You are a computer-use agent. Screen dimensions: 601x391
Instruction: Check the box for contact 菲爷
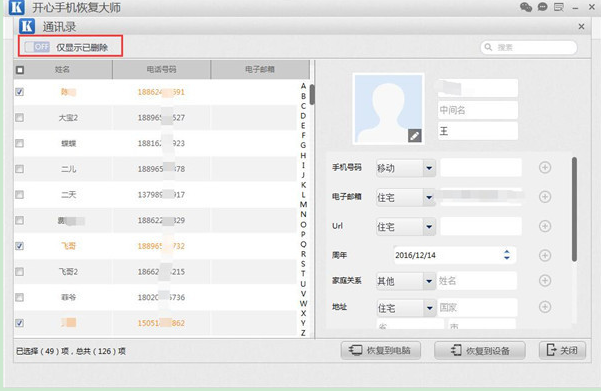(x=19, y=297)
